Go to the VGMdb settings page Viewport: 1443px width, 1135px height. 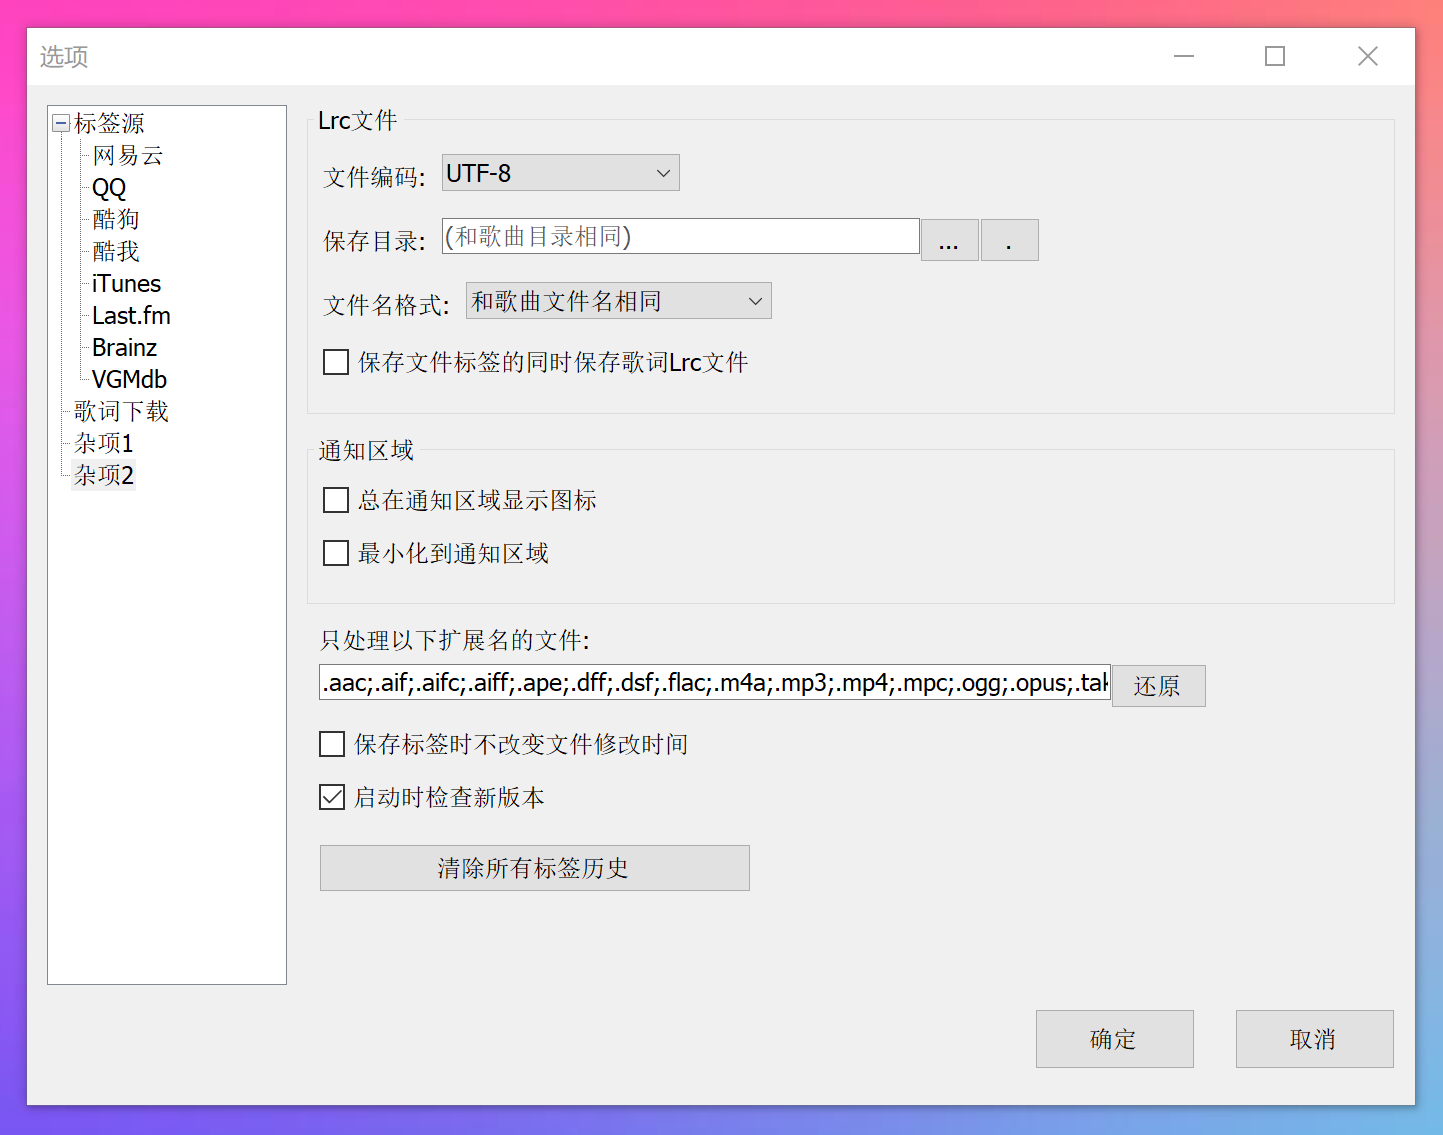(x=129, y=380)
